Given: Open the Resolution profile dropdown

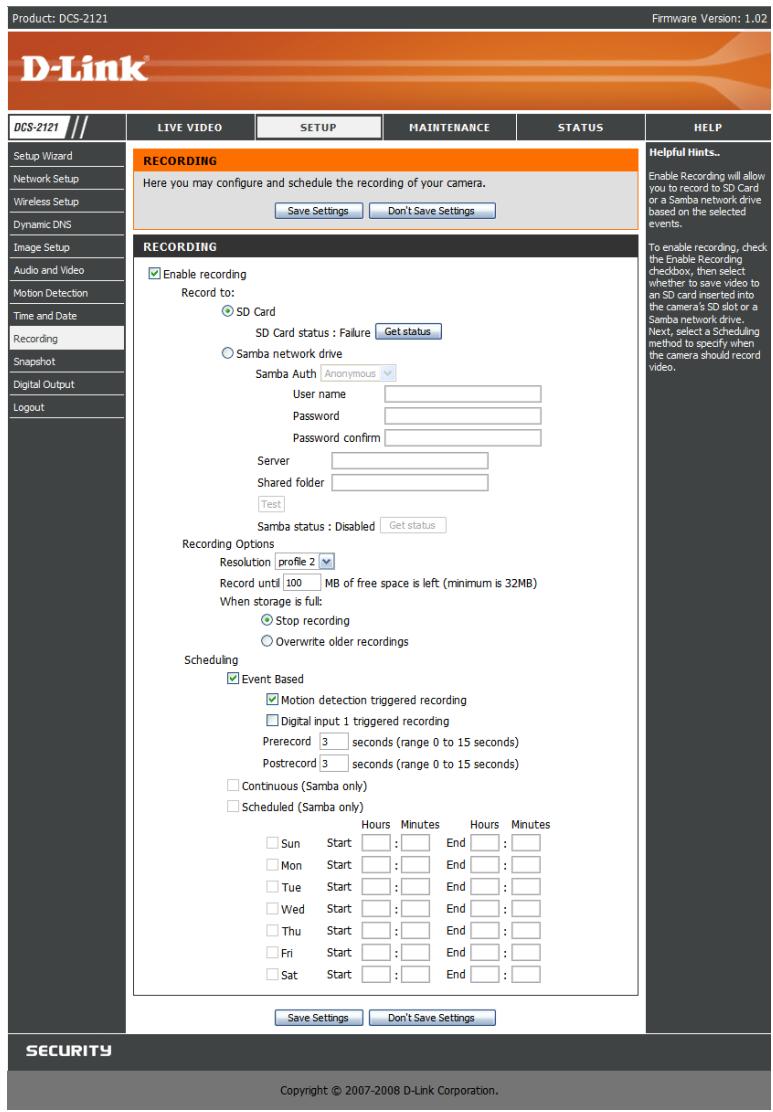Looking at the screenshot, I should (x=304, y=562).
